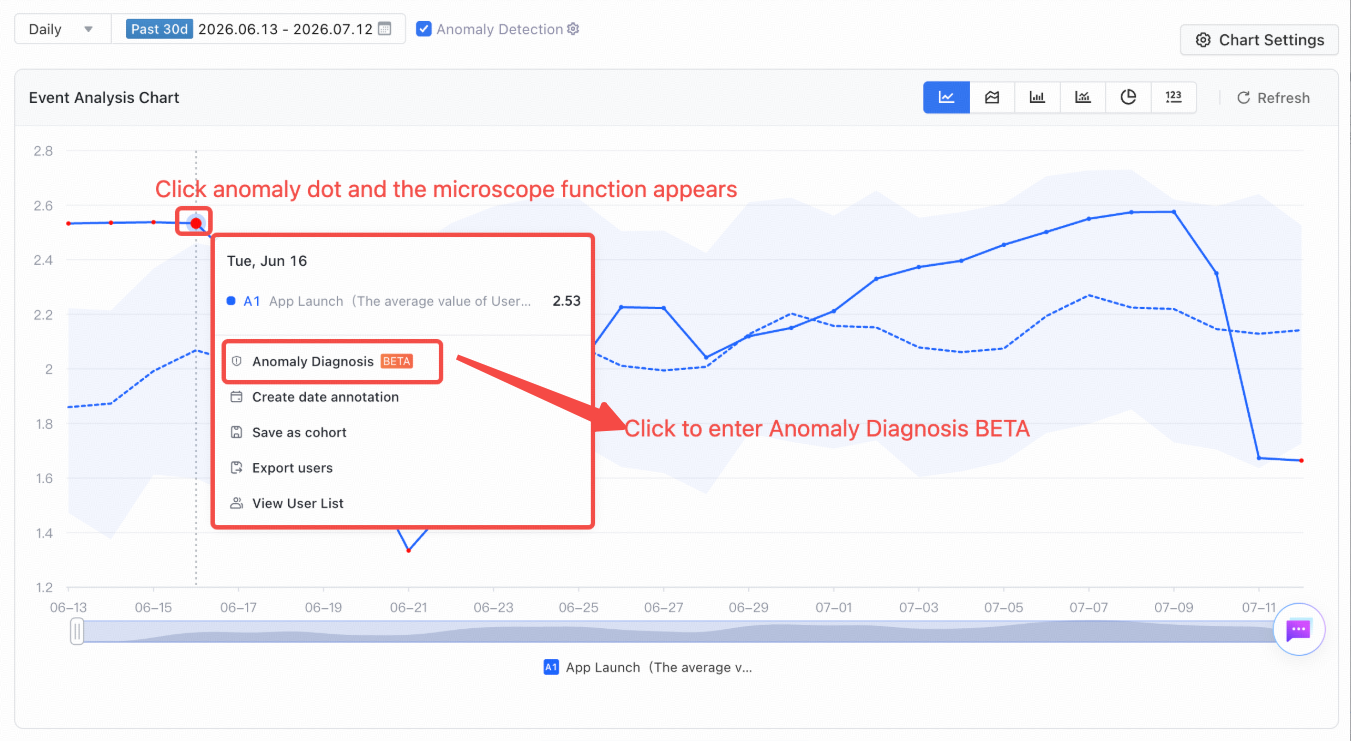Click the timeline range slider left handle
This screenshot has height=741, width=1351.
click(x=77, y=631)
